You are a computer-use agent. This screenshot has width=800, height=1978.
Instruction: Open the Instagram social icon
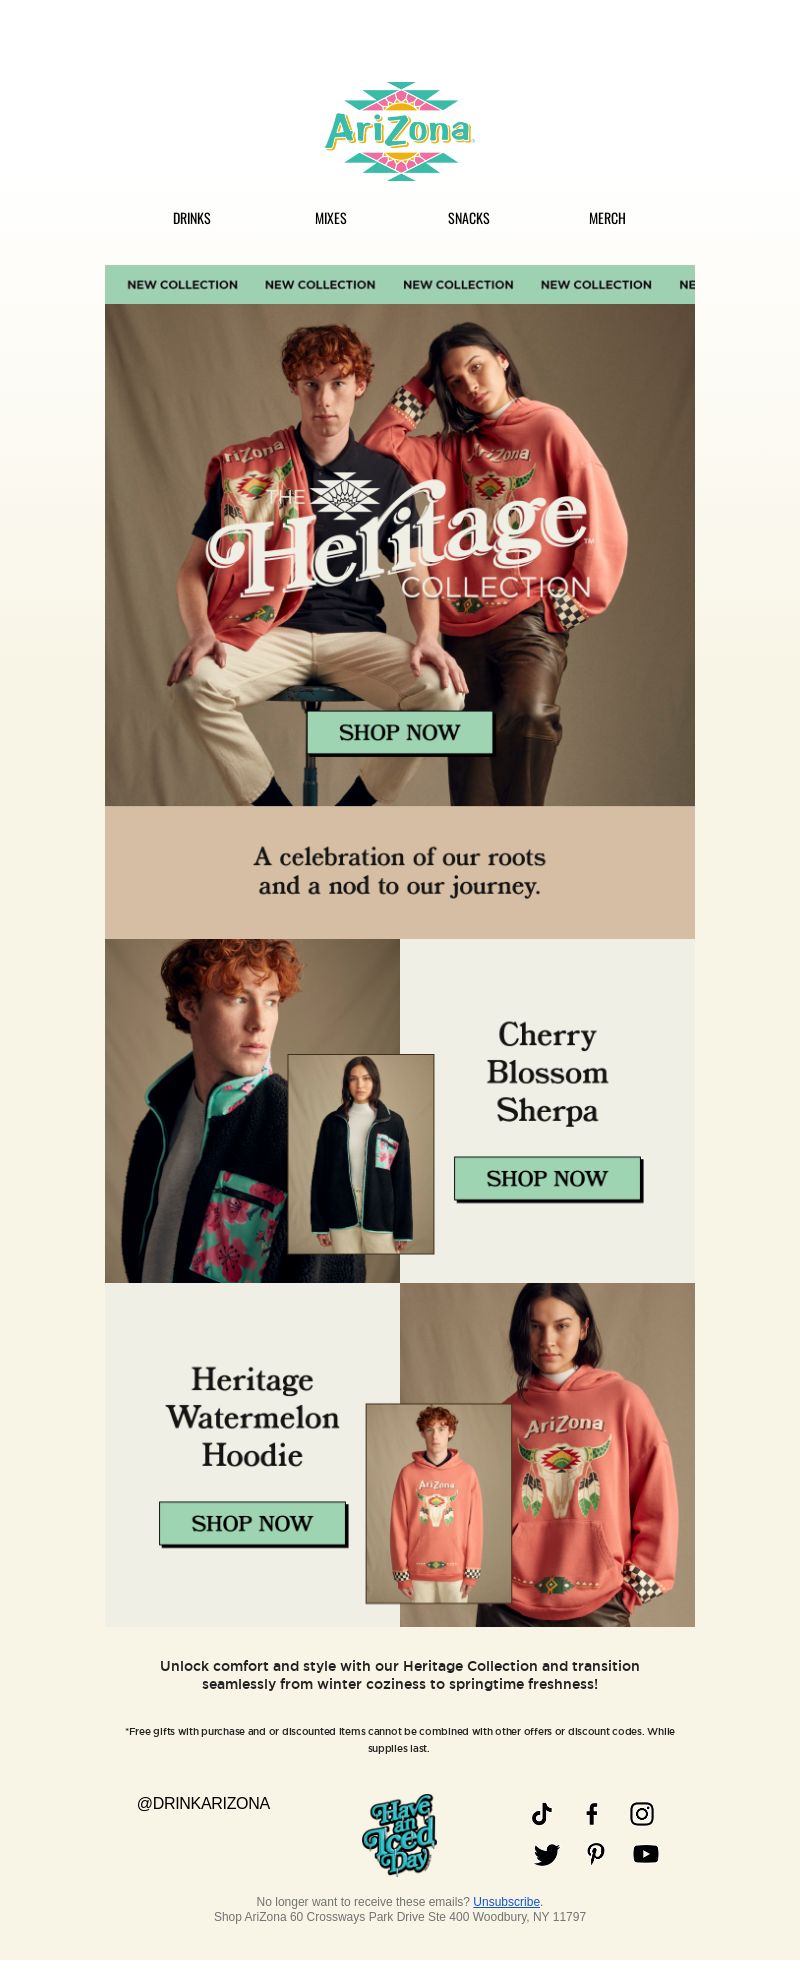(642, 1814)
